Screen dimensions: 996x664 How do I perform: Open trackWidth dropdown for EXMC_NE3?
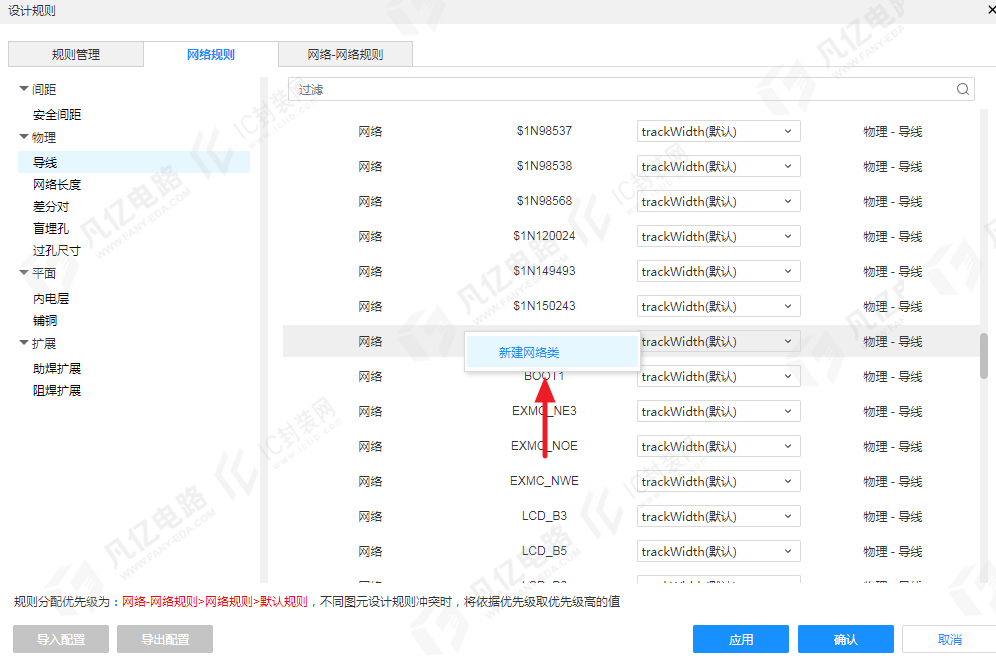(x=718, y=412)
